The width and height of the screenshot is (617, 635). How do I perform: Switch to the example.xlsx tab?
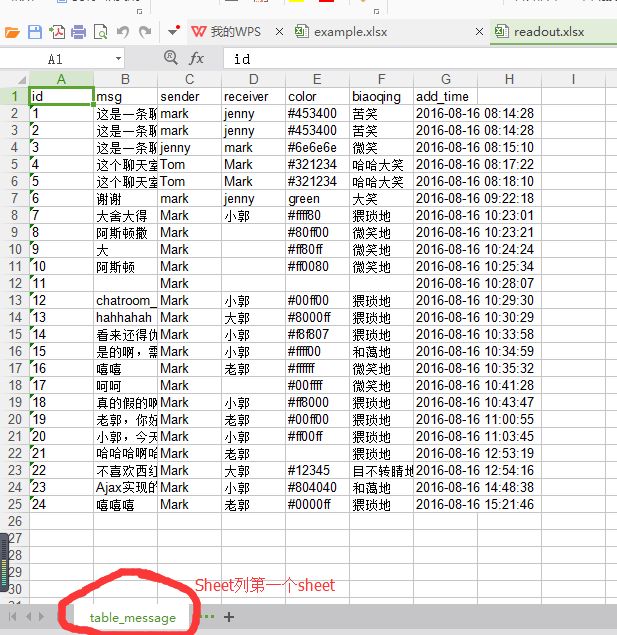pyautogui.click(x=341, y=32)
